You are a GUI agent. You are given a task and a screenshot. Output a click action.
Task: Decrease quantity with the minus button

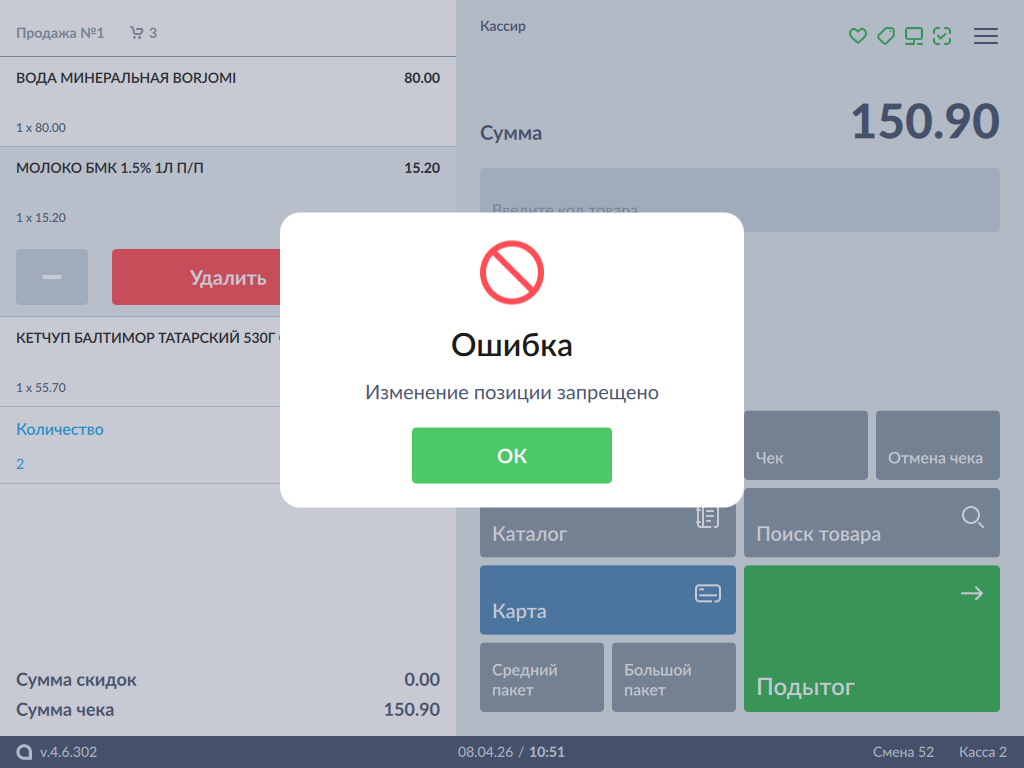[52, 277]
